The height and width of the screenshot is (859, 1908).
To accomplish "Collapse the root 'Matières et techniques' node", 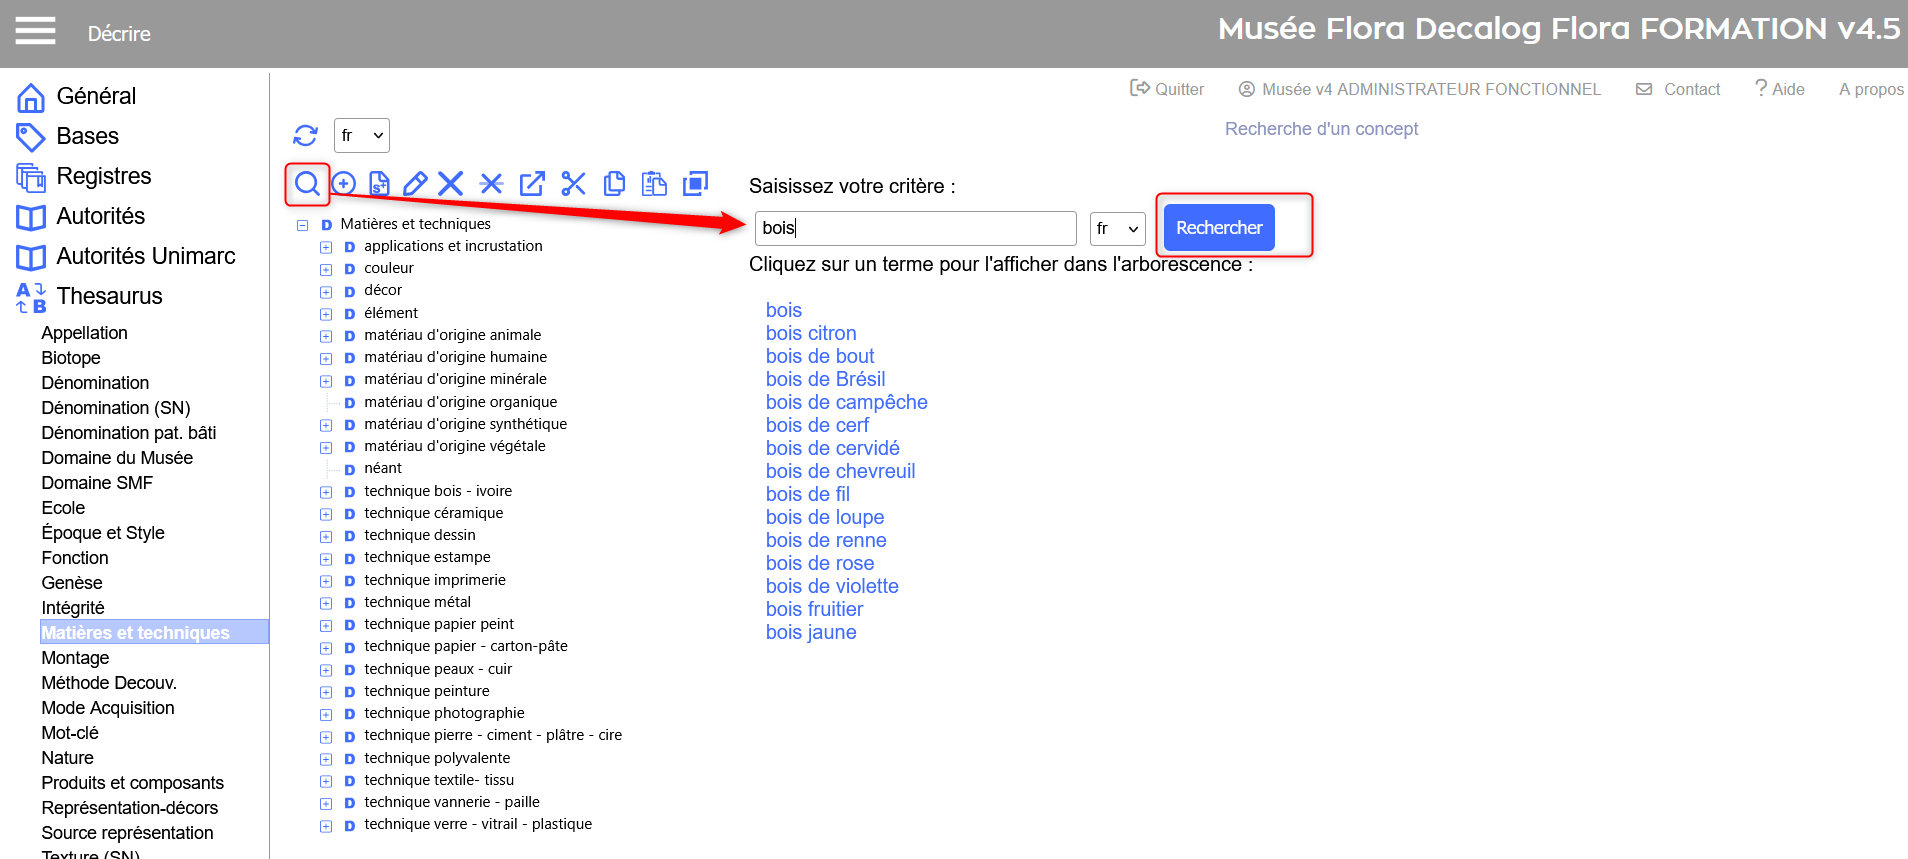I will pos(302,225).
